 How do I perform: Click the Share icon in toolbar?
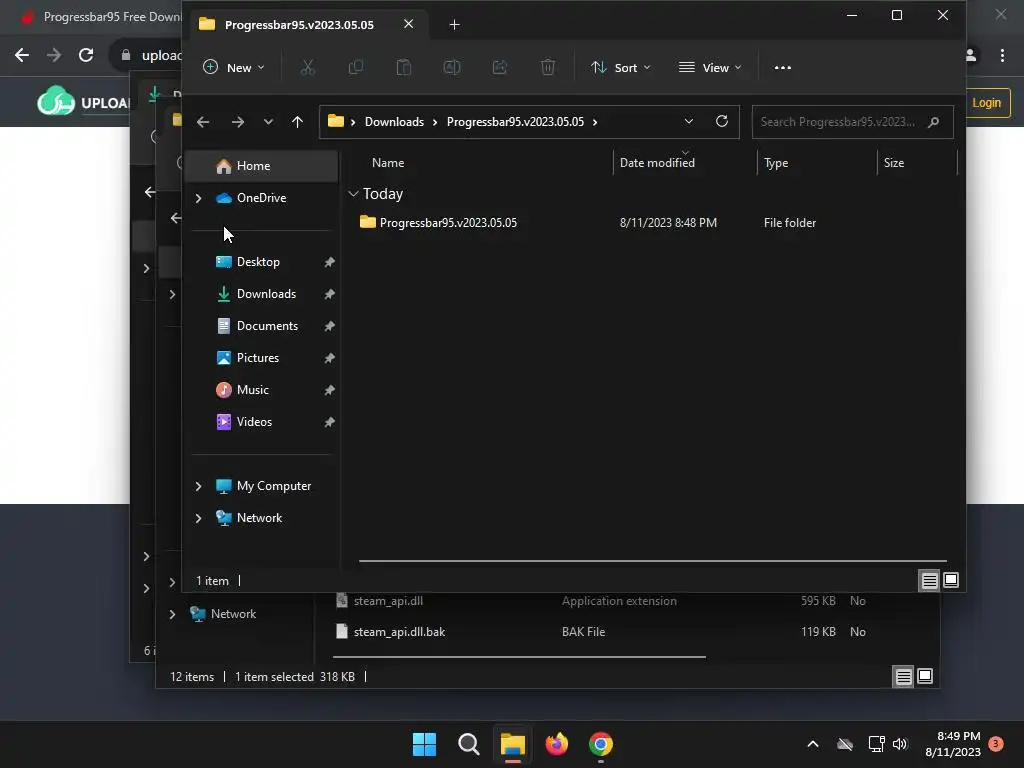pos(500,67)
